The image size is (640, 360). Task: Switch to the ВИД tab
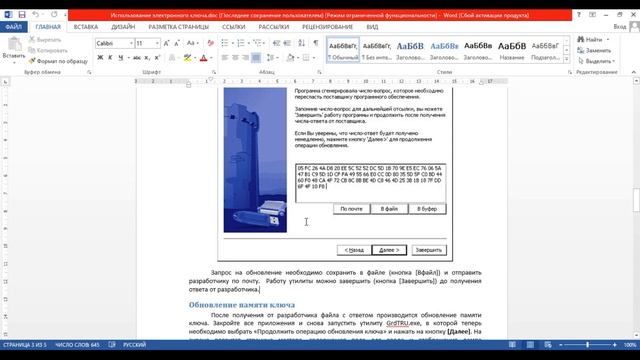pos(372,27)
